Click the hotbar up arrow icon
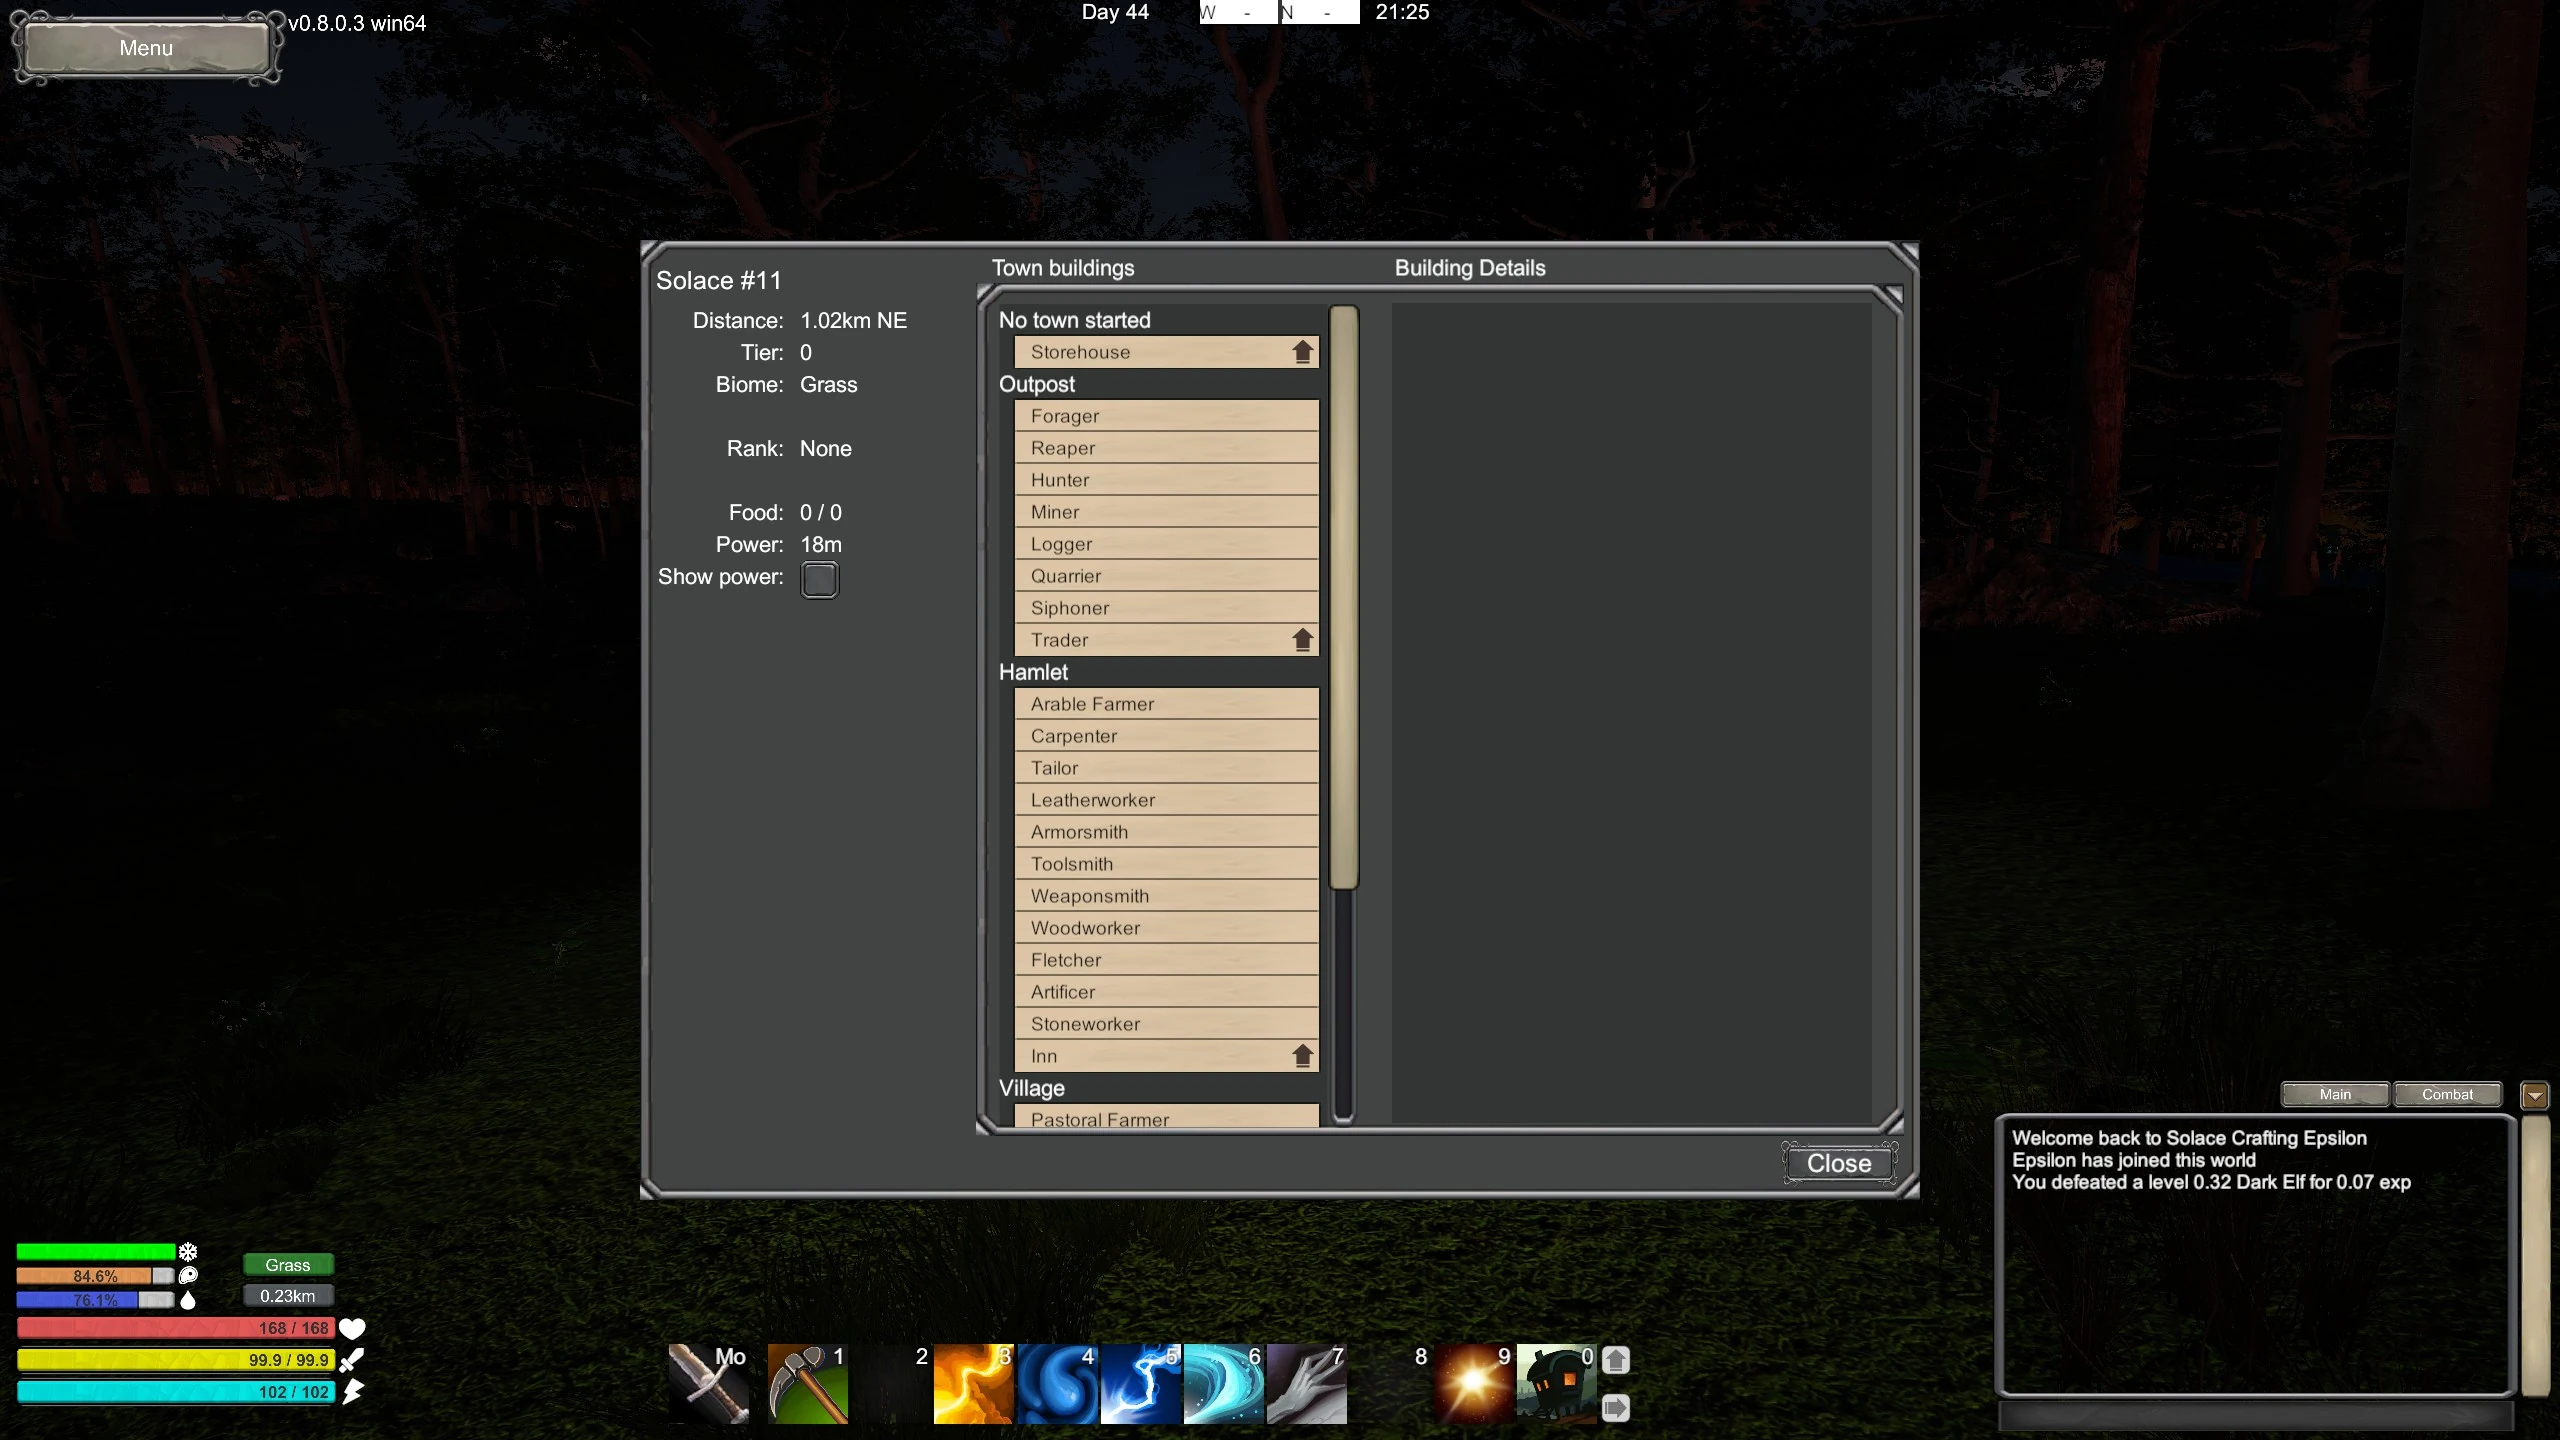The image size is (2560, 1440). (x=1615, y=1360)
